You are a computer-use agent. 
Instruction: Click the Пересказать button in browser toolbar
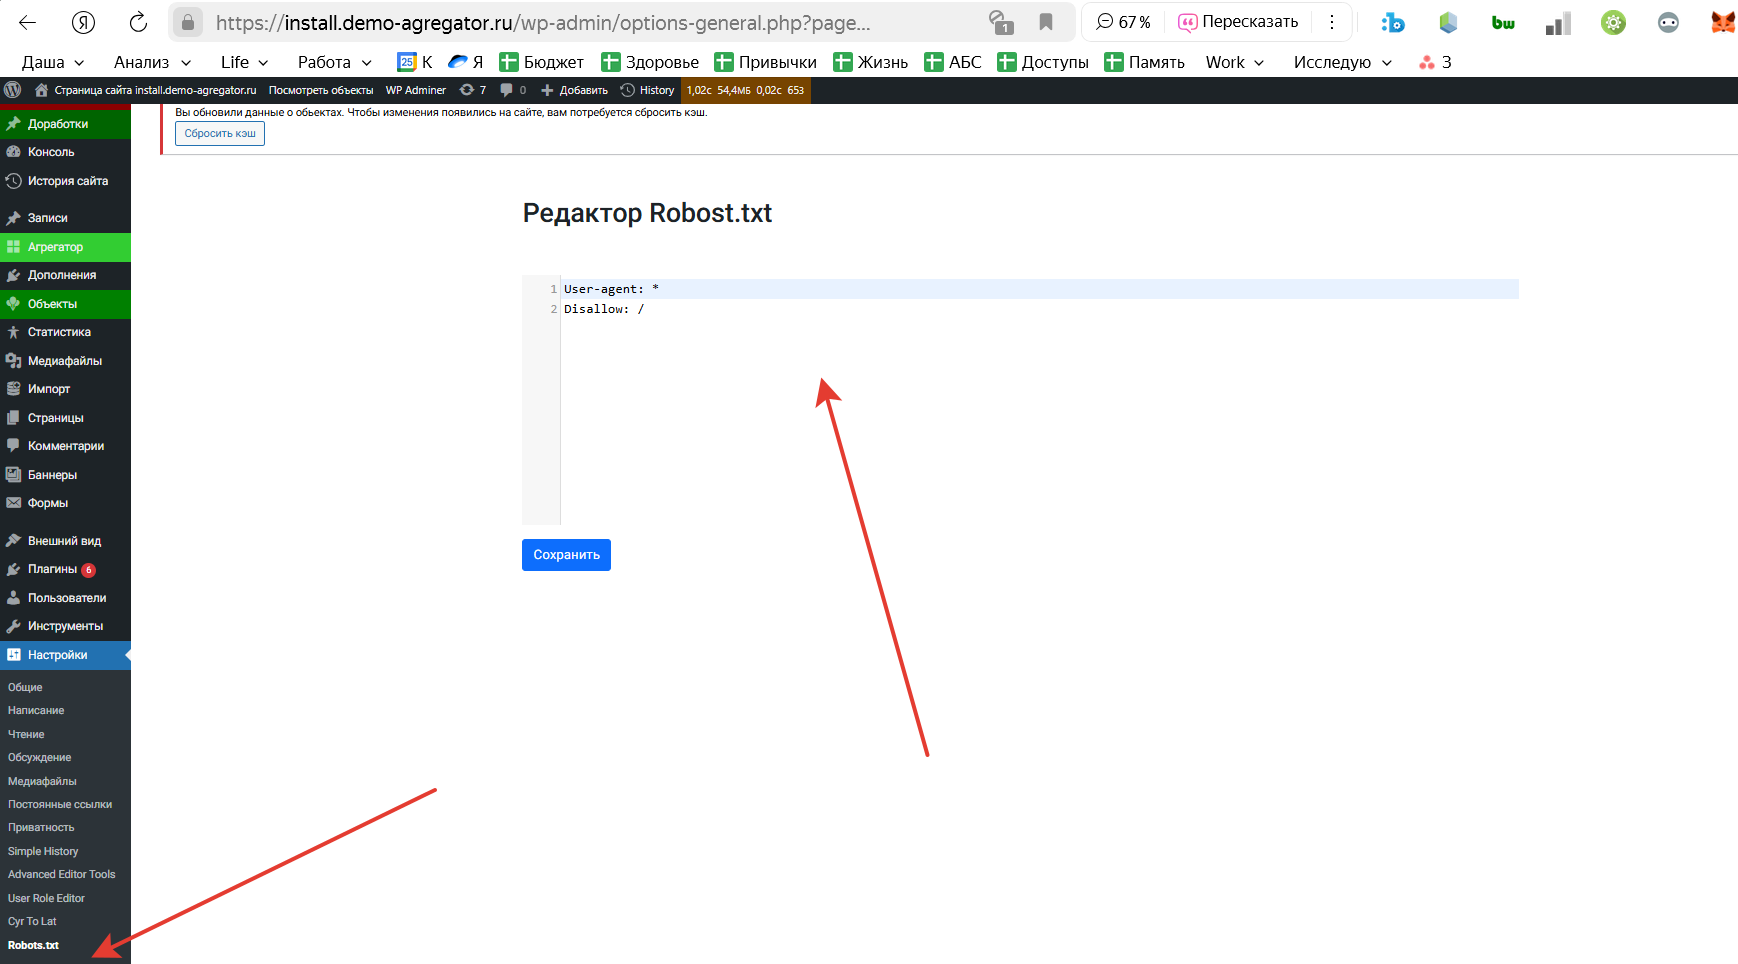tap(1238, 22)
